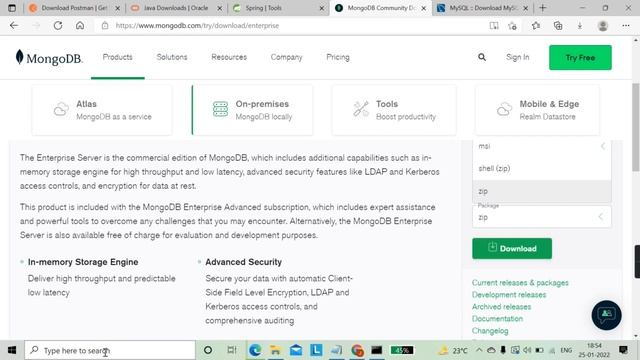The height and width of the screenshot is (360, 640).
Task: Open the Collections icon
Action: pos(558,26)
